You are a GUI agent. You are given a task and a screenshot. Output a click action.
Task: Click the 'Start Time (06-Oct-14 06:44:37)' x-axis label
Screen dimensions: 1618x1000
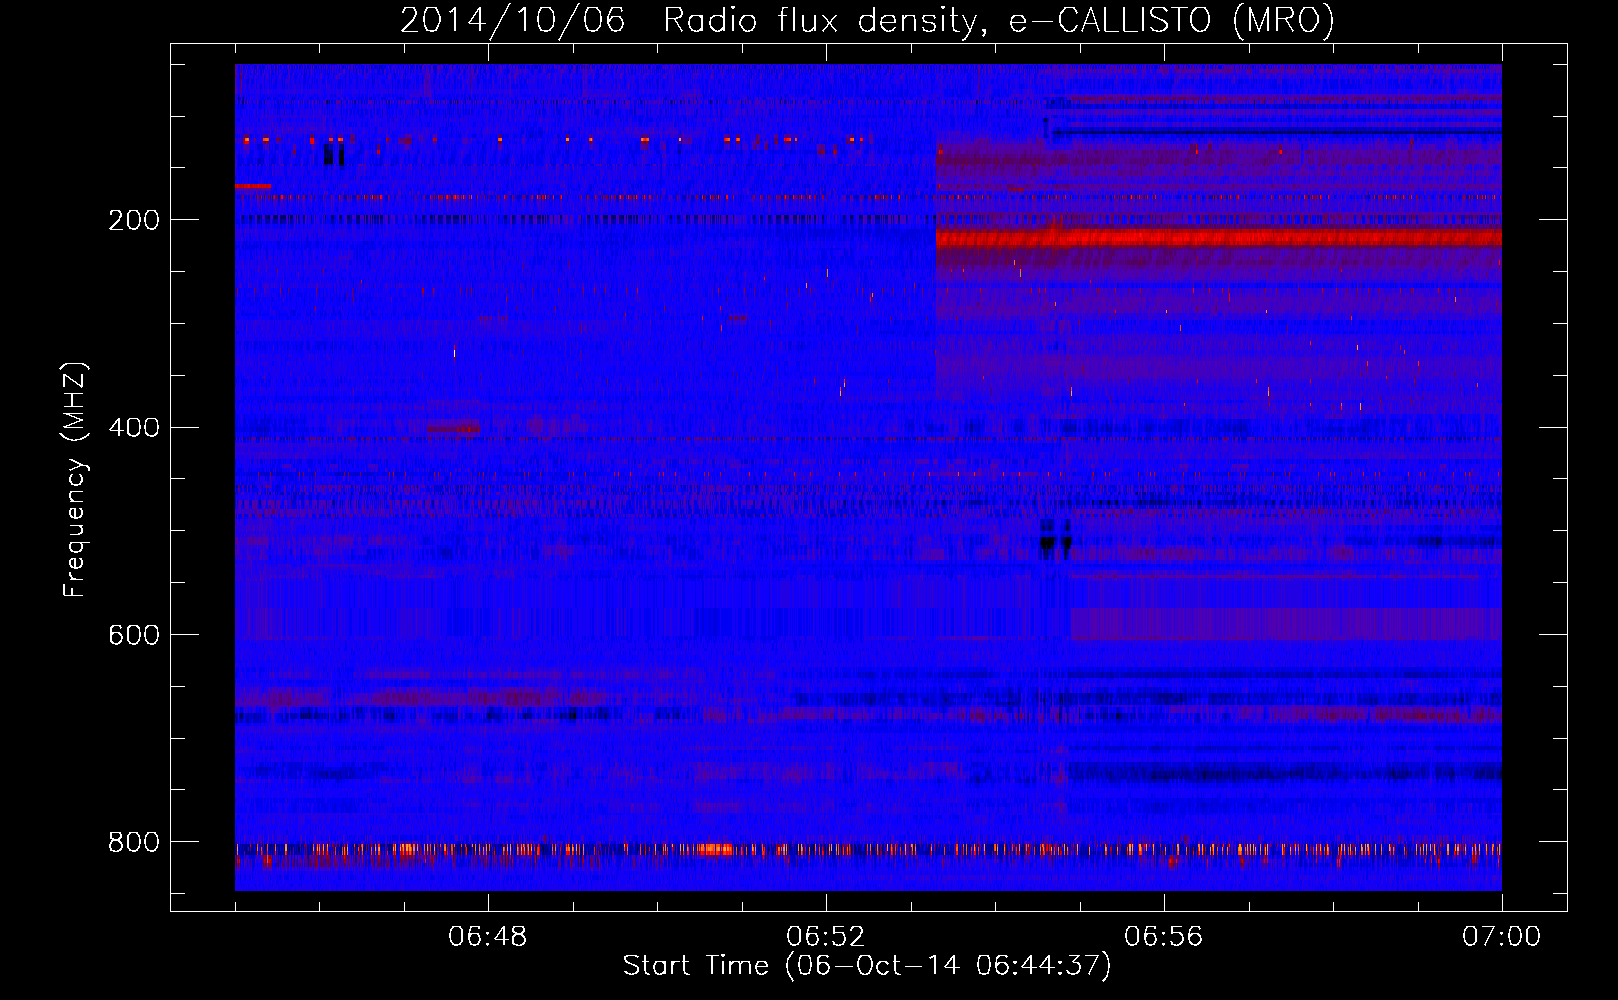tap(867, 966)
